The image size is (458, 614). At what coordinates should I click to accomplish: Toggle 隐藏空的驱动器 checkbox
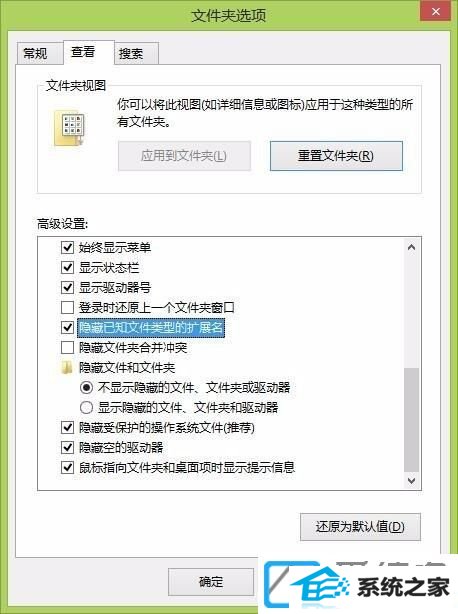[x=67, y=447]
